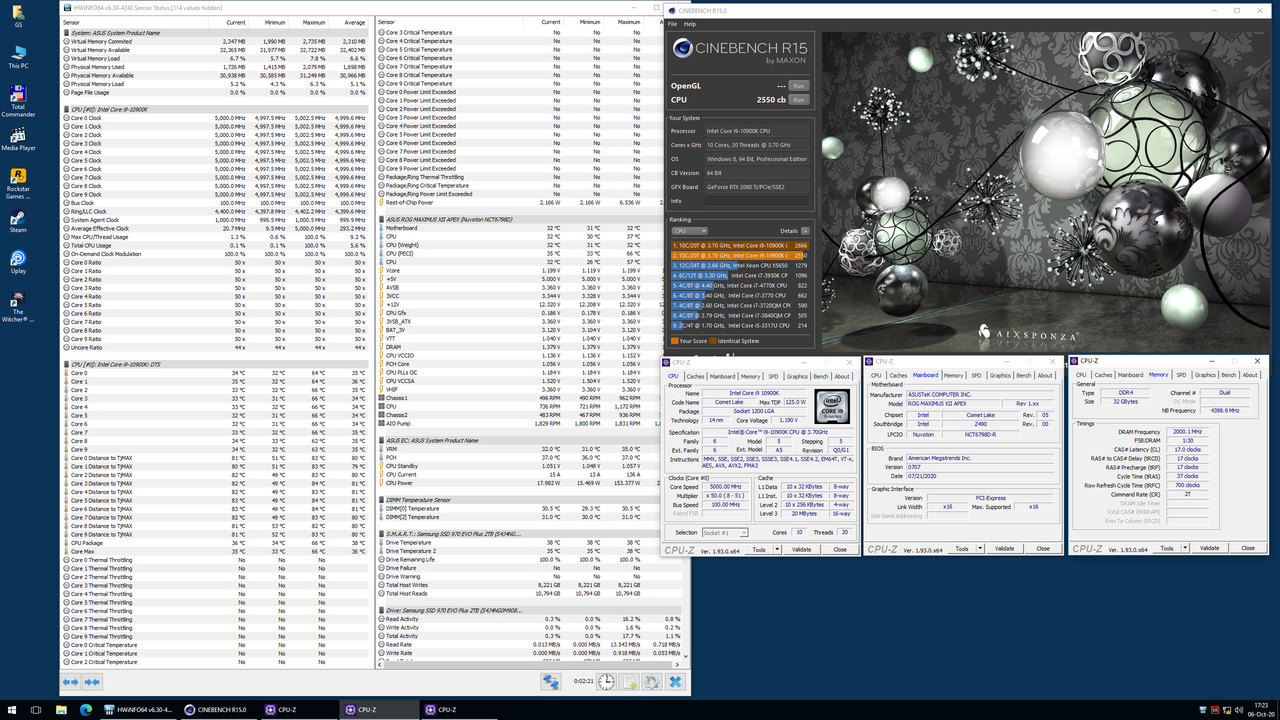Click the blue X close sensors icon
The image size is (1280, 720).
click(675, 681)
